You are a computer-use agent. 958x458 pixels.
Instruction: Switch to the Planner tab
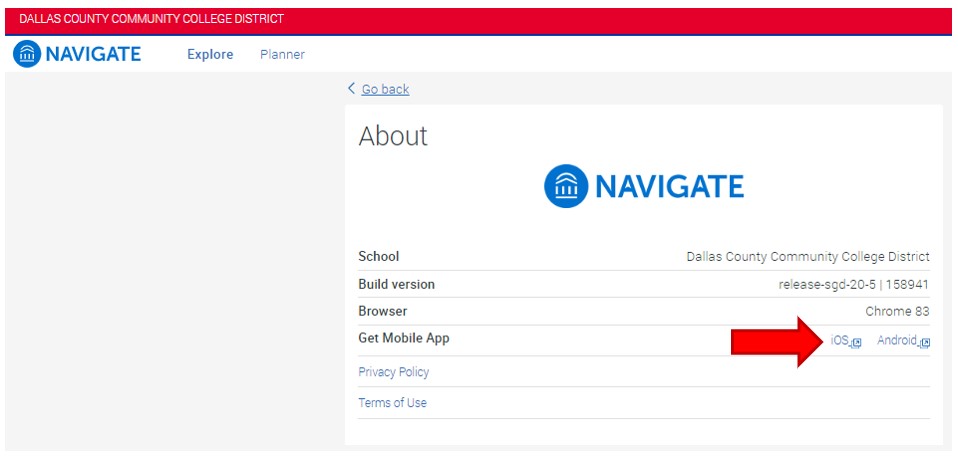pos(282,55)
